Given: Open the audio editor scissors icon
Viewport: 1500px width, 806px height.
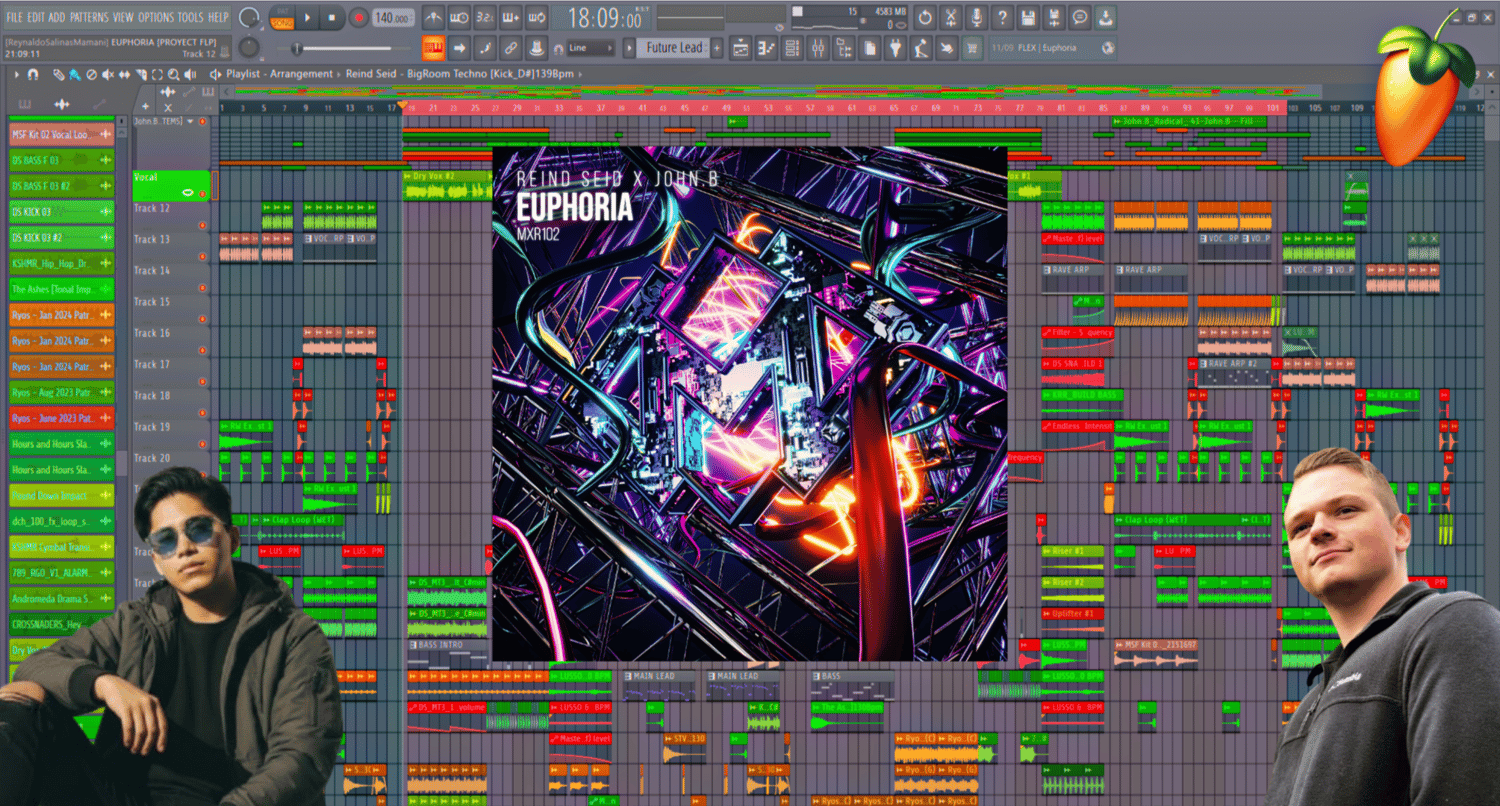Looking at the screenshot, I should (951, 18).
